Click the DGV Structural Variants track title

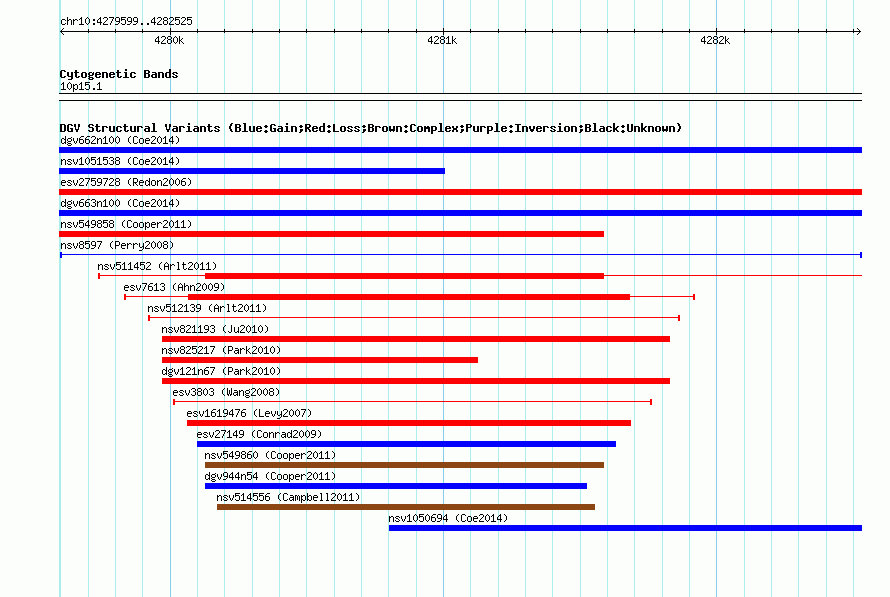(371, 128)
